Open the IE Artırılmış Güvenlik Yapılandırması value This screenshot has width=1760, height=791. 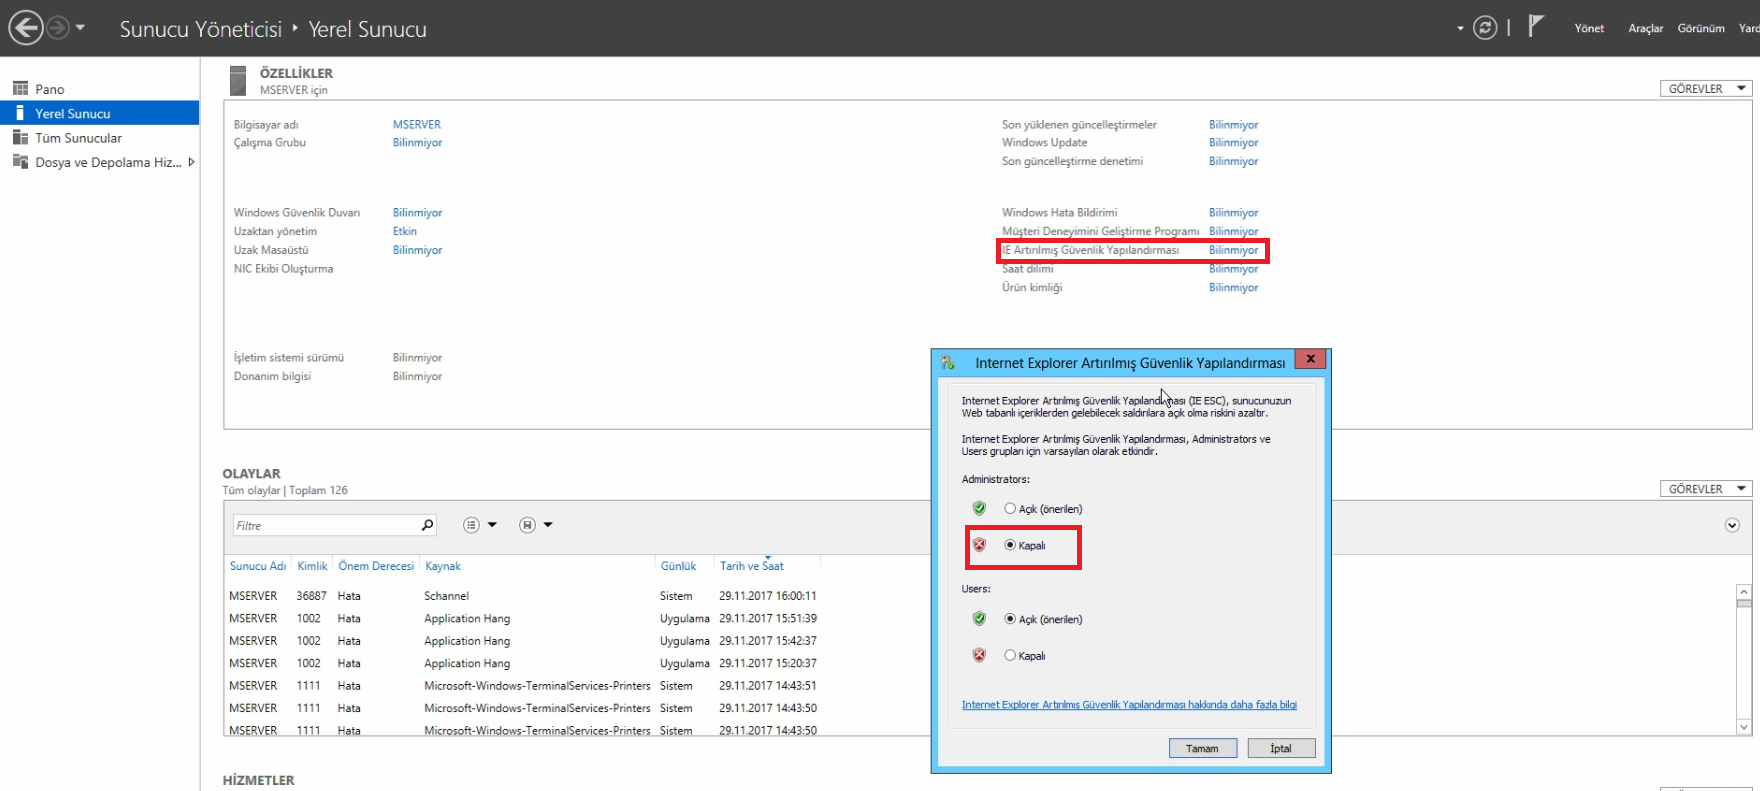(1233, 250)
